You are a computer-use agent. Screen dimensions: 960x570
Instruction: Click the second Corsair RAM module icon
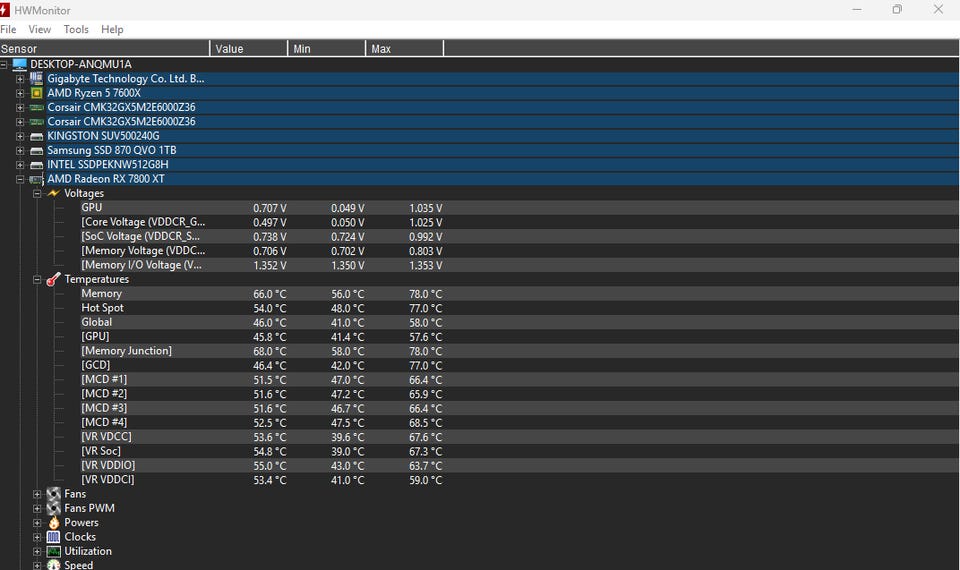36,122
